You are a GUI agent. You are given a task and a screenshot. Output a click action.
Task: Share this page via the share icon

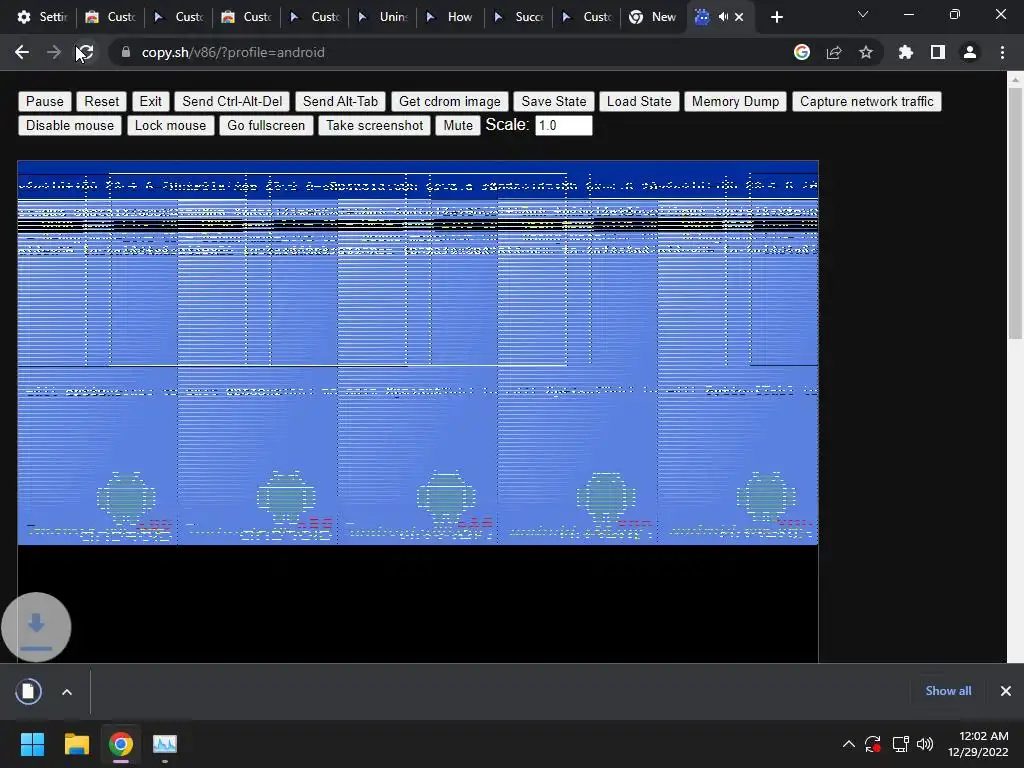[834, 52]
